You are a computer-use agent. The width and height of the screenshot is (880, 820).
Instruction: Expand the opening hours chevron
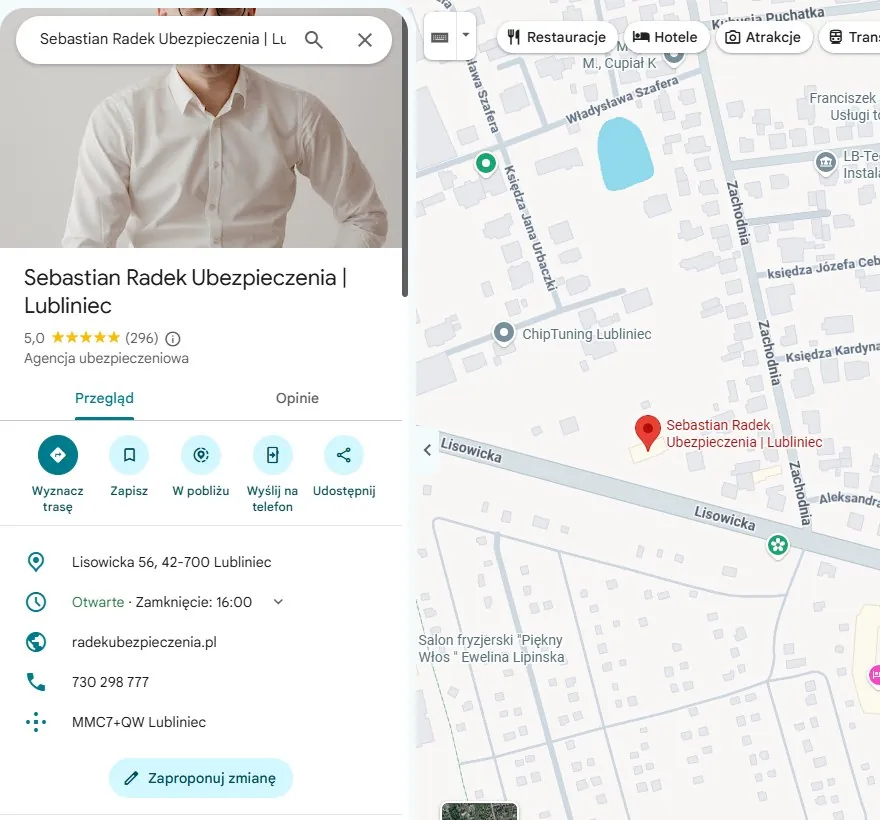pyautogui.click(x=278, y=602)
